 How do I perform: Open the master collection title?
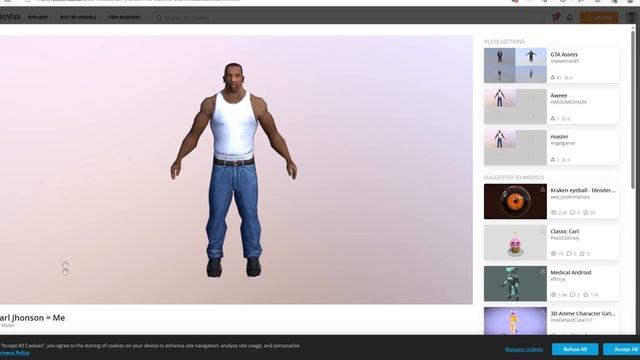(x=559, y=137)
